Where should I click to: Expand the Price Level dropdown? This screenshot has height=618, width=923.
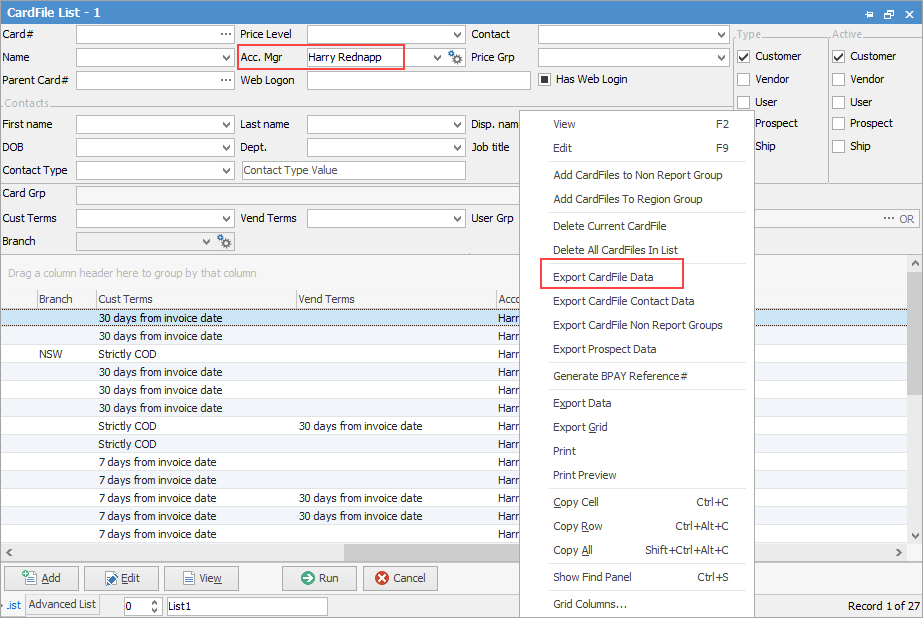click(458, 35)
